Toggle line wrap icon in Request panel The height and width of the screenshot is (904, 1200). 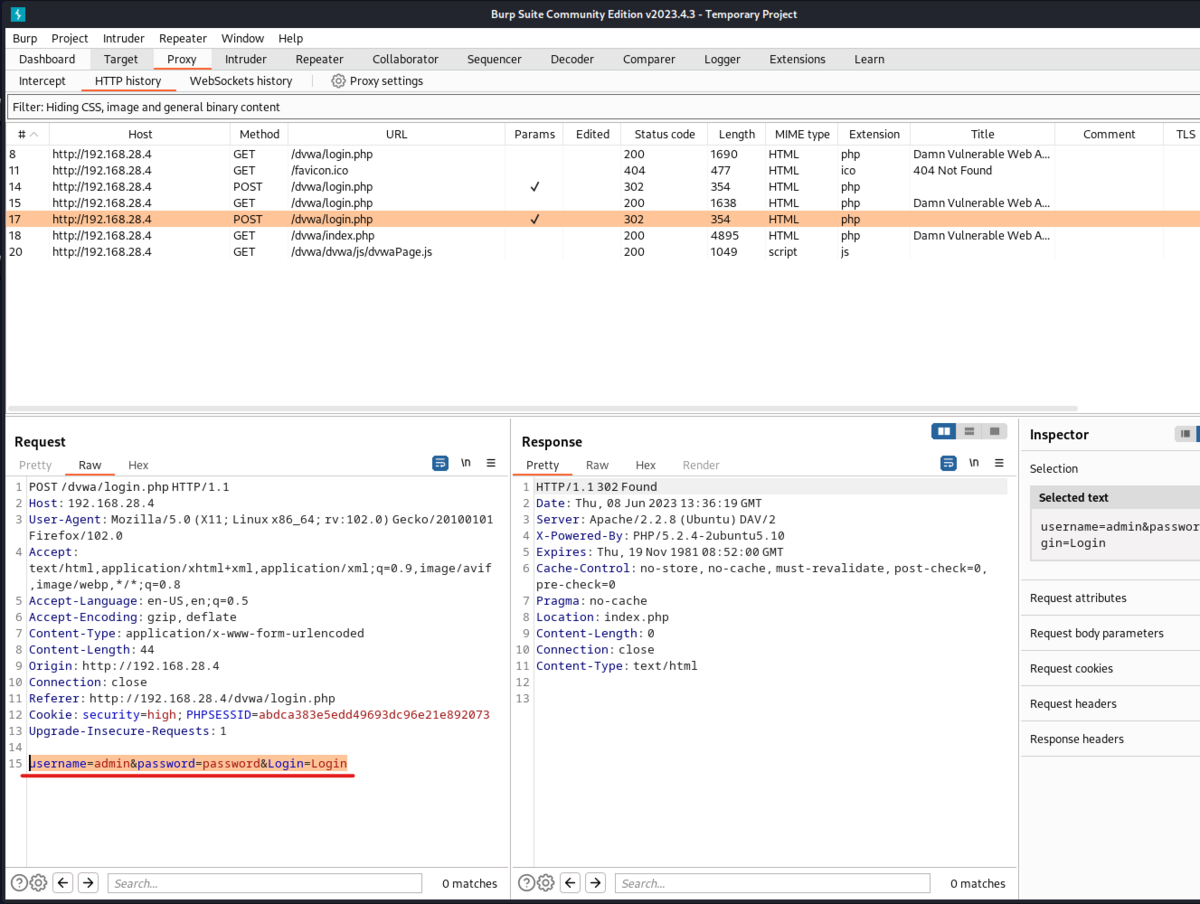click(x=440, y=463)
